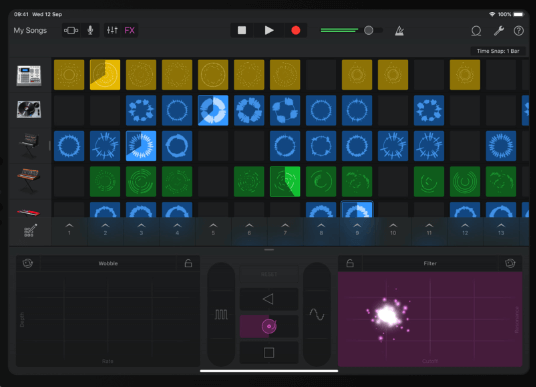The image size is (536, 387).
Task: Start playback with the play button
Action: point(269,30)
